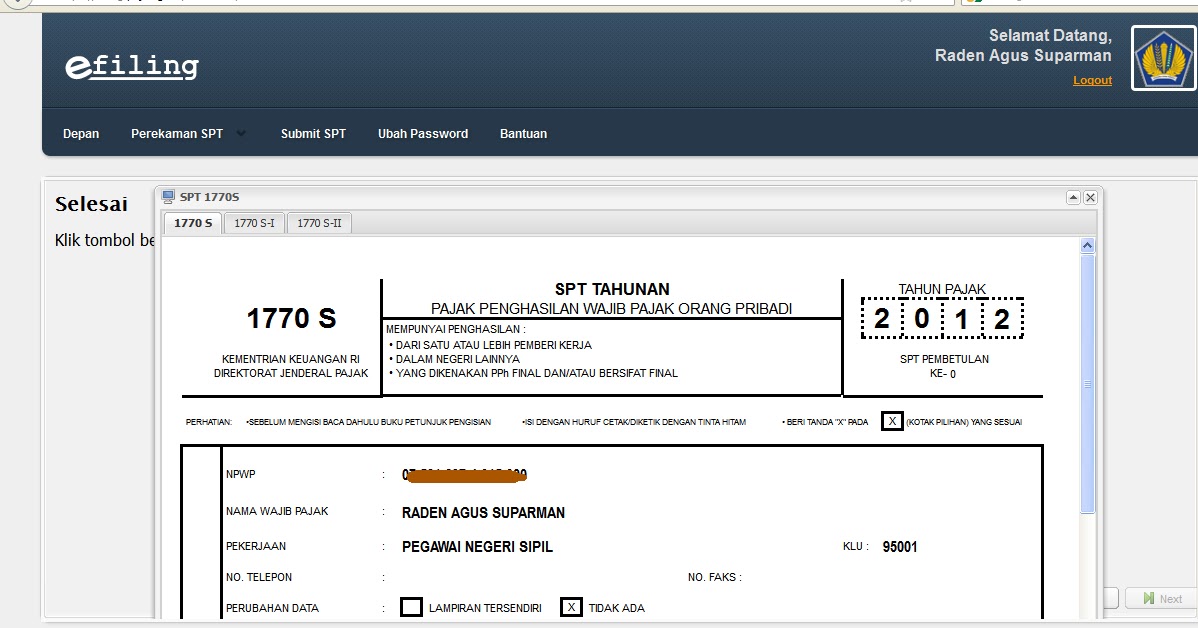Viewport: 1198px width, 628px height.
Task: Click the SPT 1770S window monitor icon
Action: click(168, 197)
